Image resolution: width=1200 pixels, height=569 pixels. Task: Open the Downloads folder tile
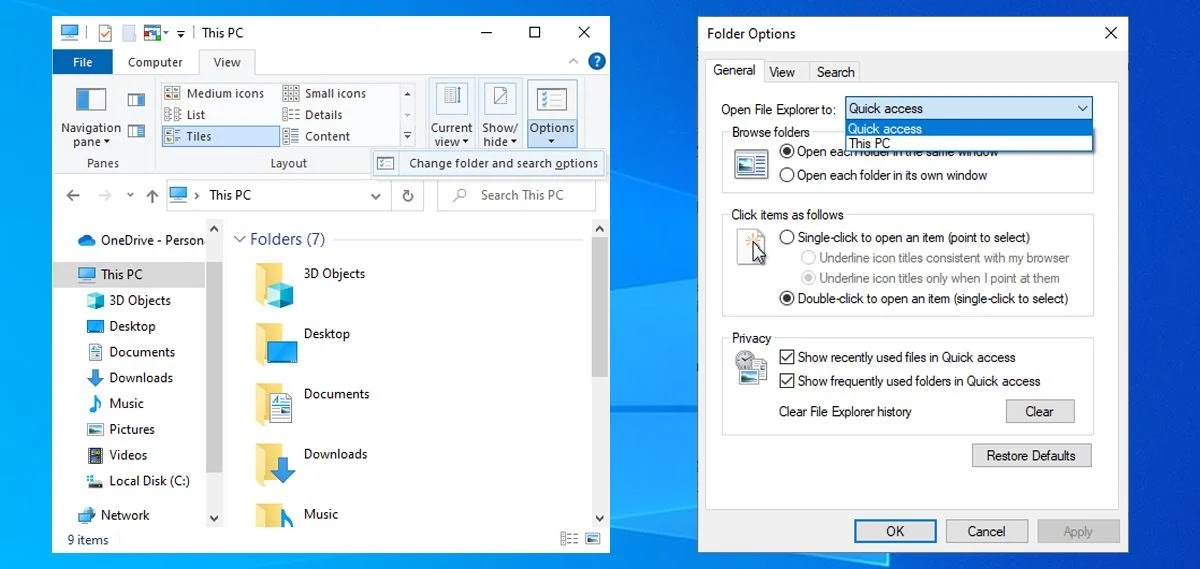311,464
